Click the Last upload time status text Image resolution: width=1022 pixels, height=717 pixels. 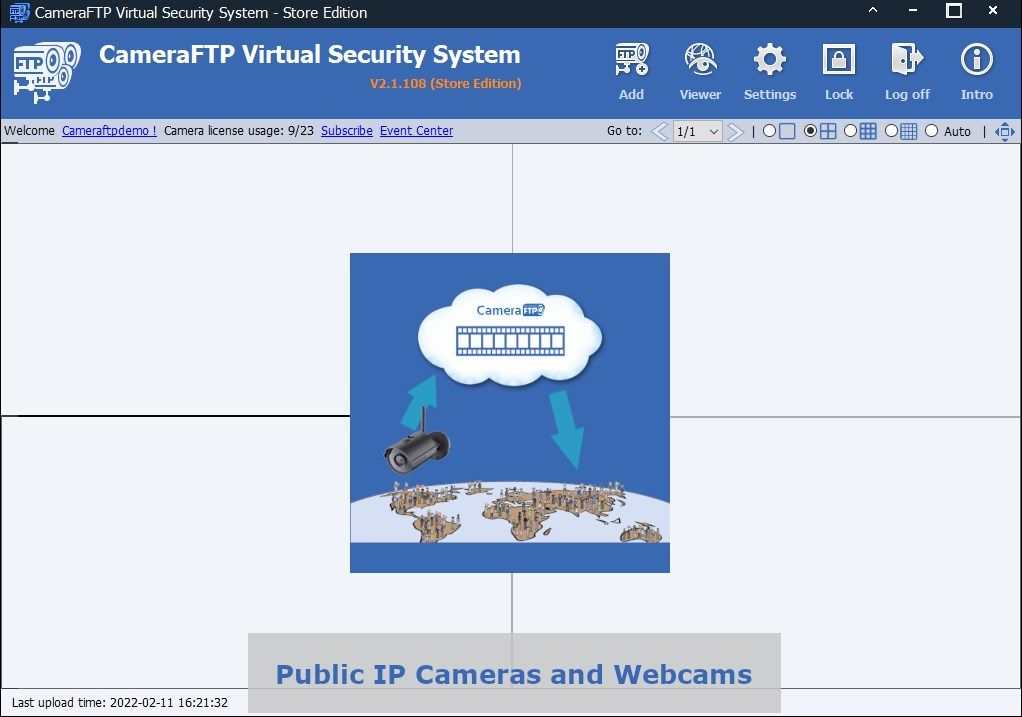[x=120, y=703]
